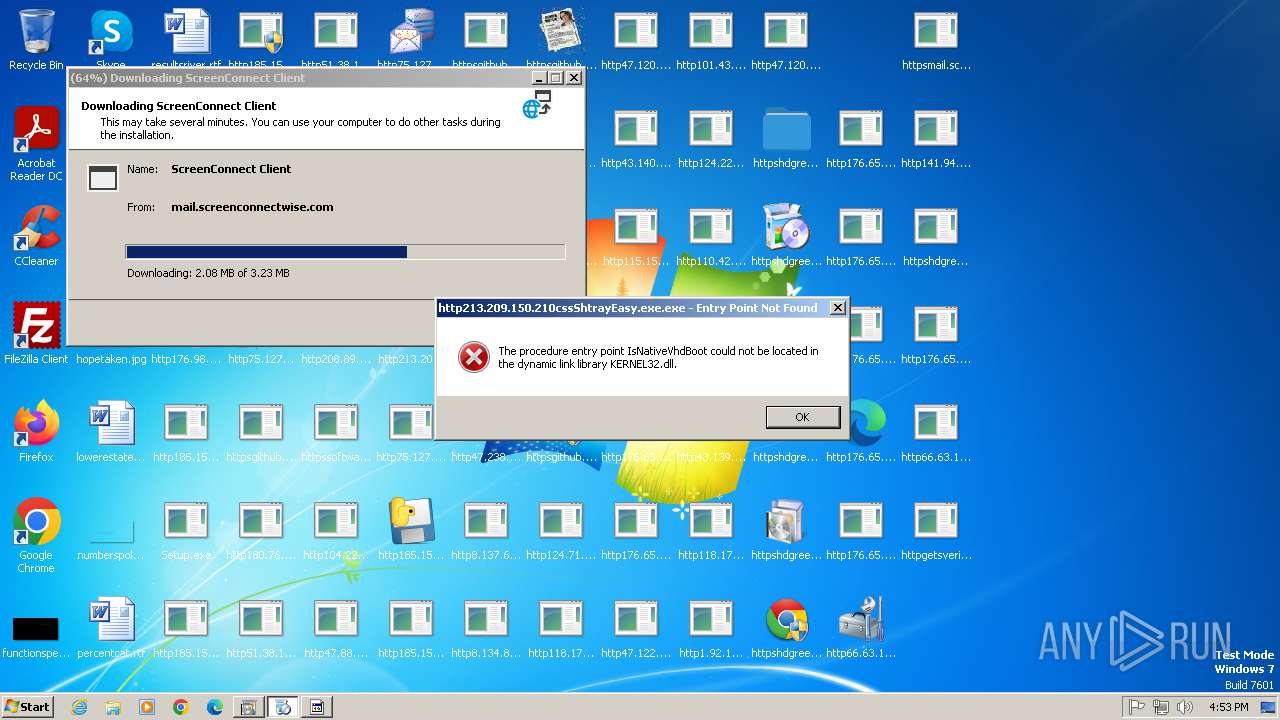Select the hopetaken.jpg file label

[x=111, y=359]
